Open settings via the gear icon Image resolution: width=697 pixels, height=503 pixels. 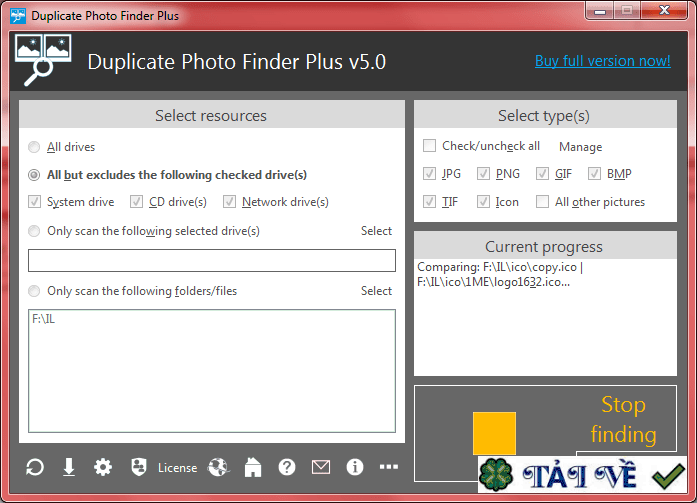(x=103, y=467)
